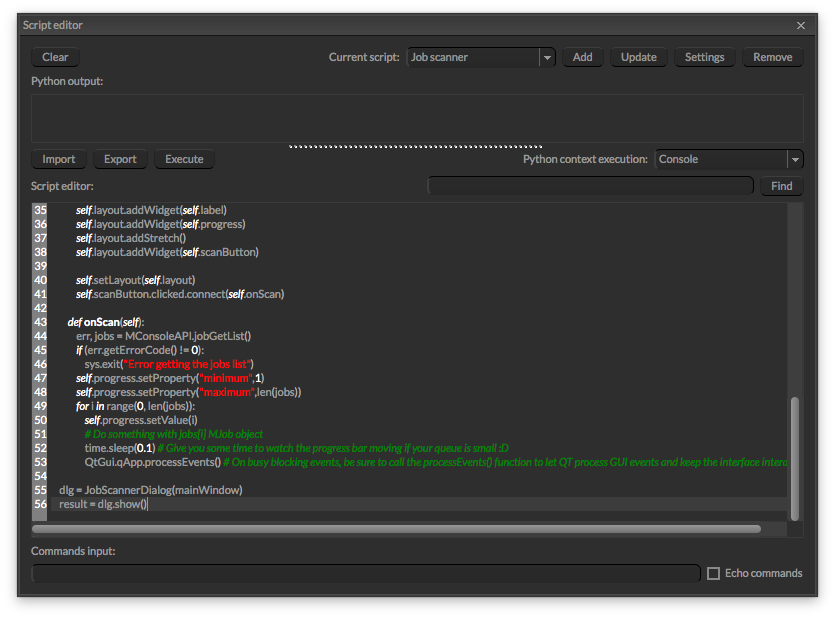Execute the script
Viewport: 835px width, 618px height.
click(x=184, y=159)
